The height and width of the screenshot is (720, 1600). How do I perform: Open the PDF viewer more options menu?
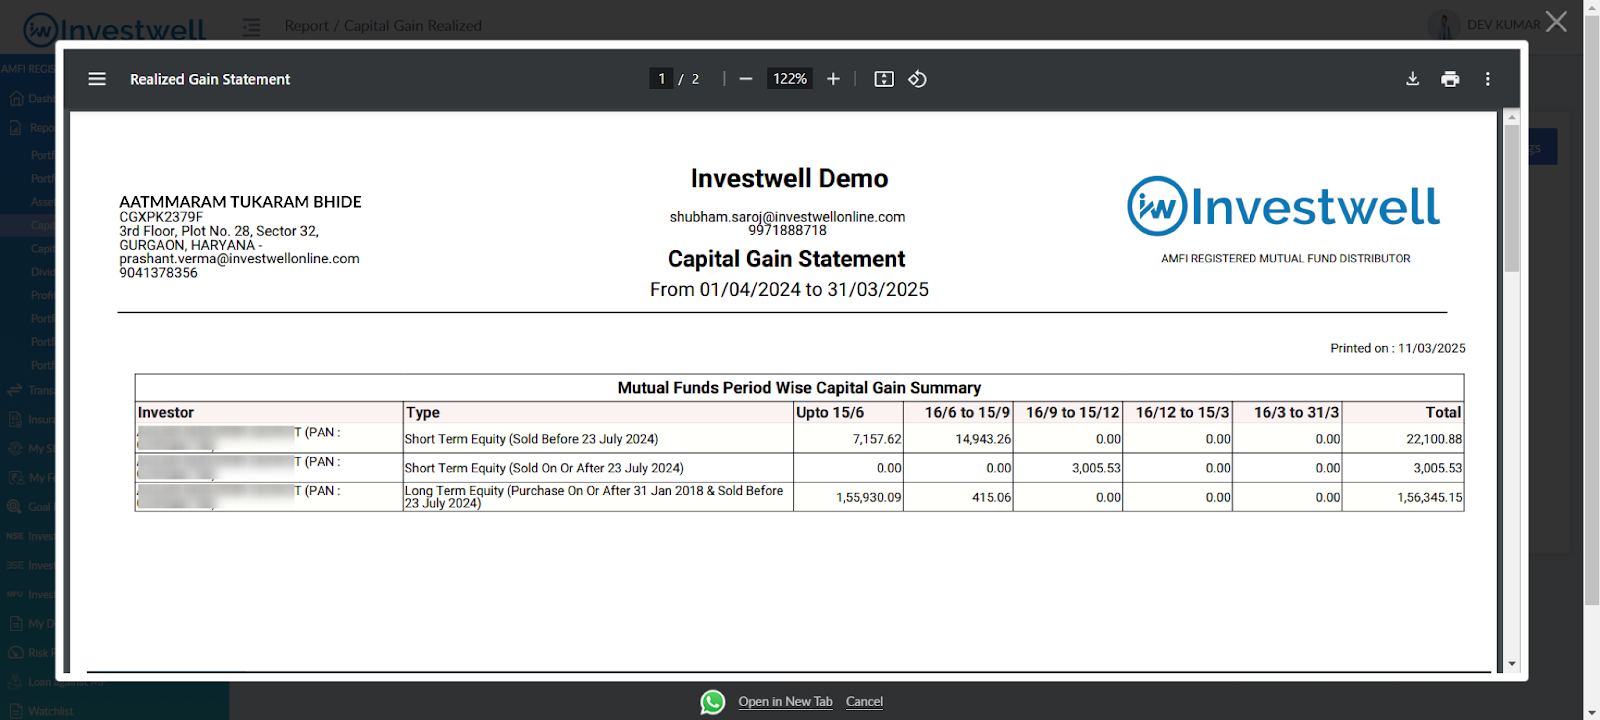pos(1488,79)
